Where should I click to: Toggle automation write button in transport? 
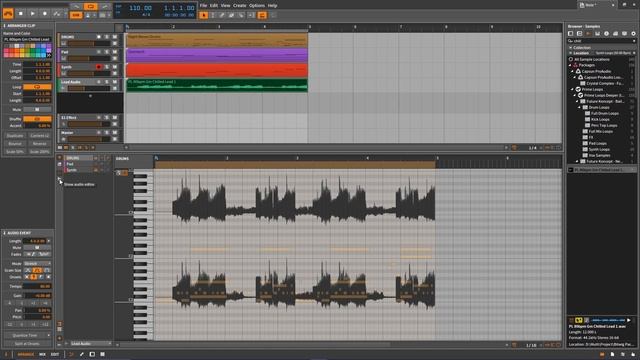point(57,13)
